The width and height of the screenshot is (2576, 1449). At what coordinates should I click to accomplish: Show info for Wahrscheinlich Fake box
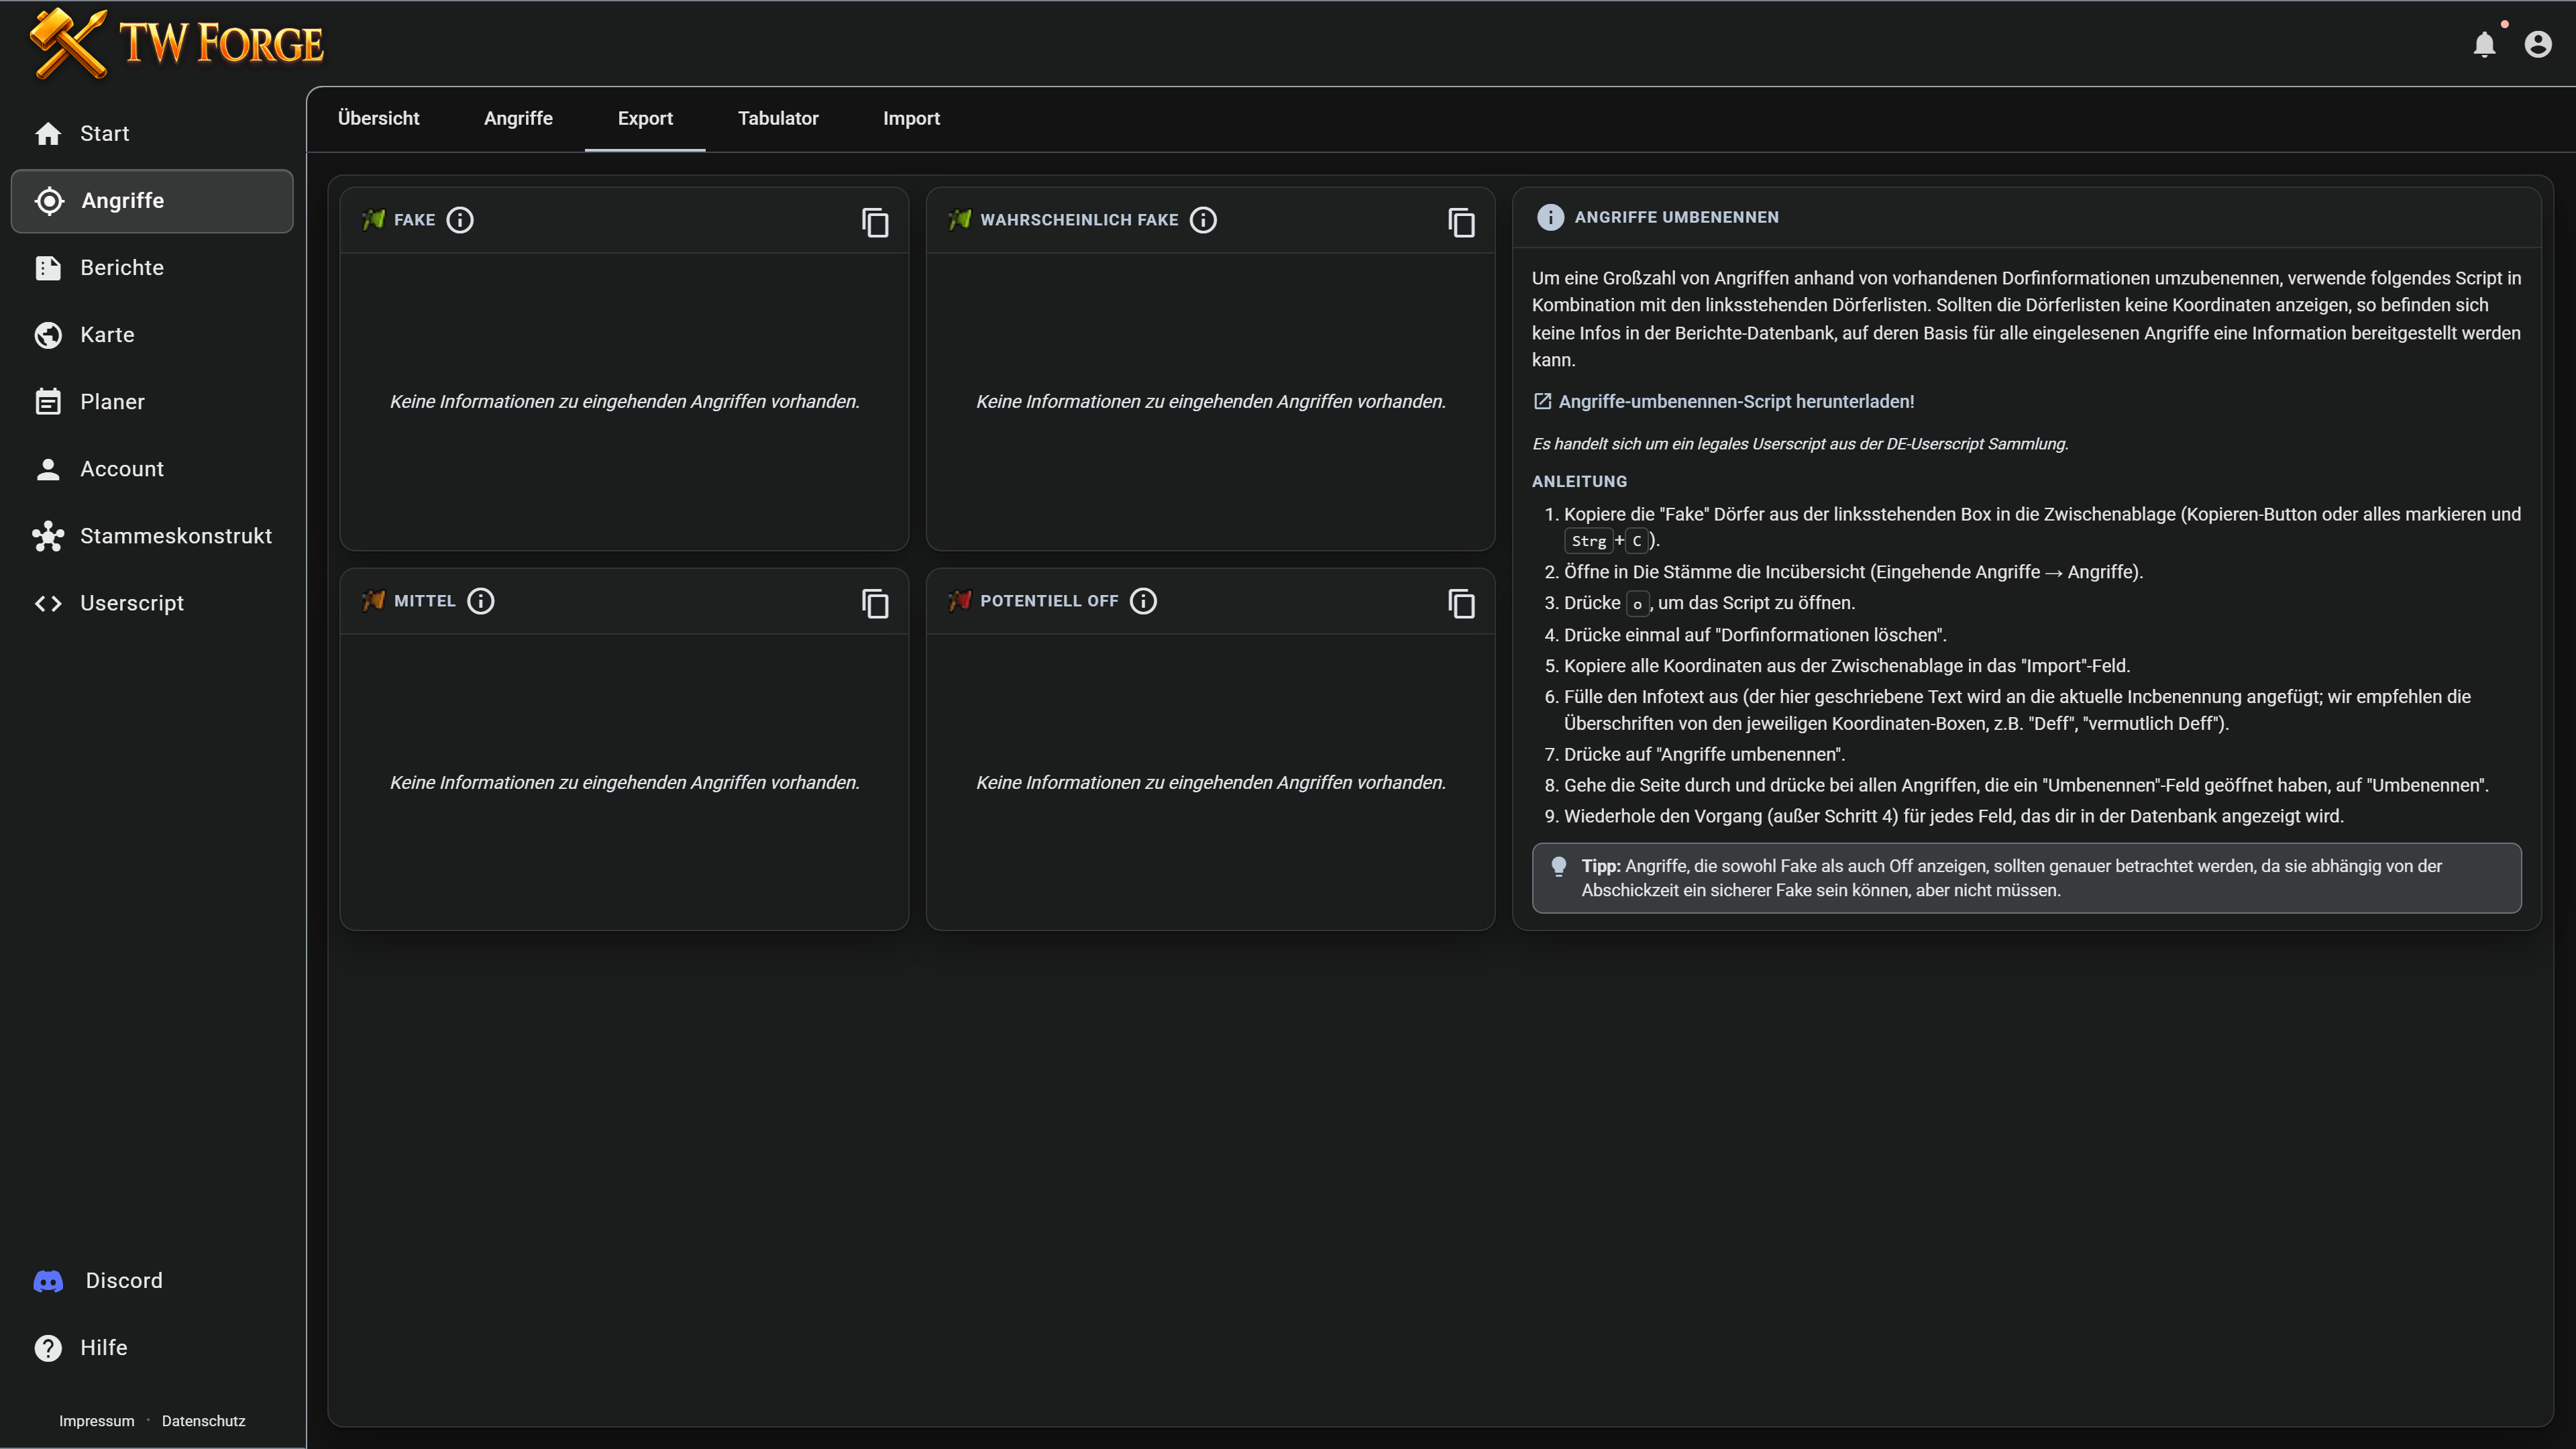pos(1203,219)
